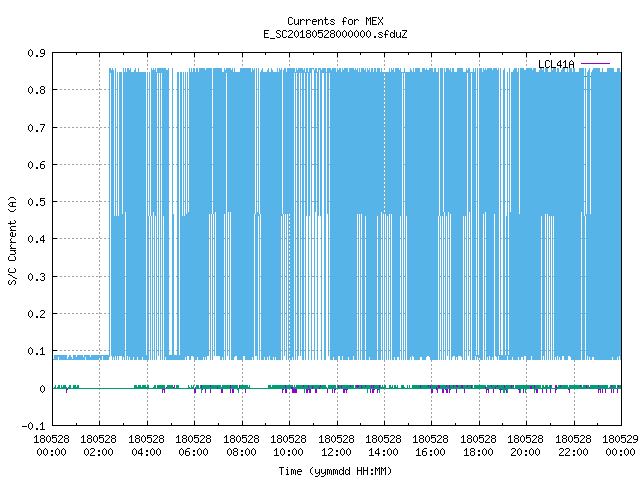Click the 0.5 y-axis tick label

[x=37, y=202]
